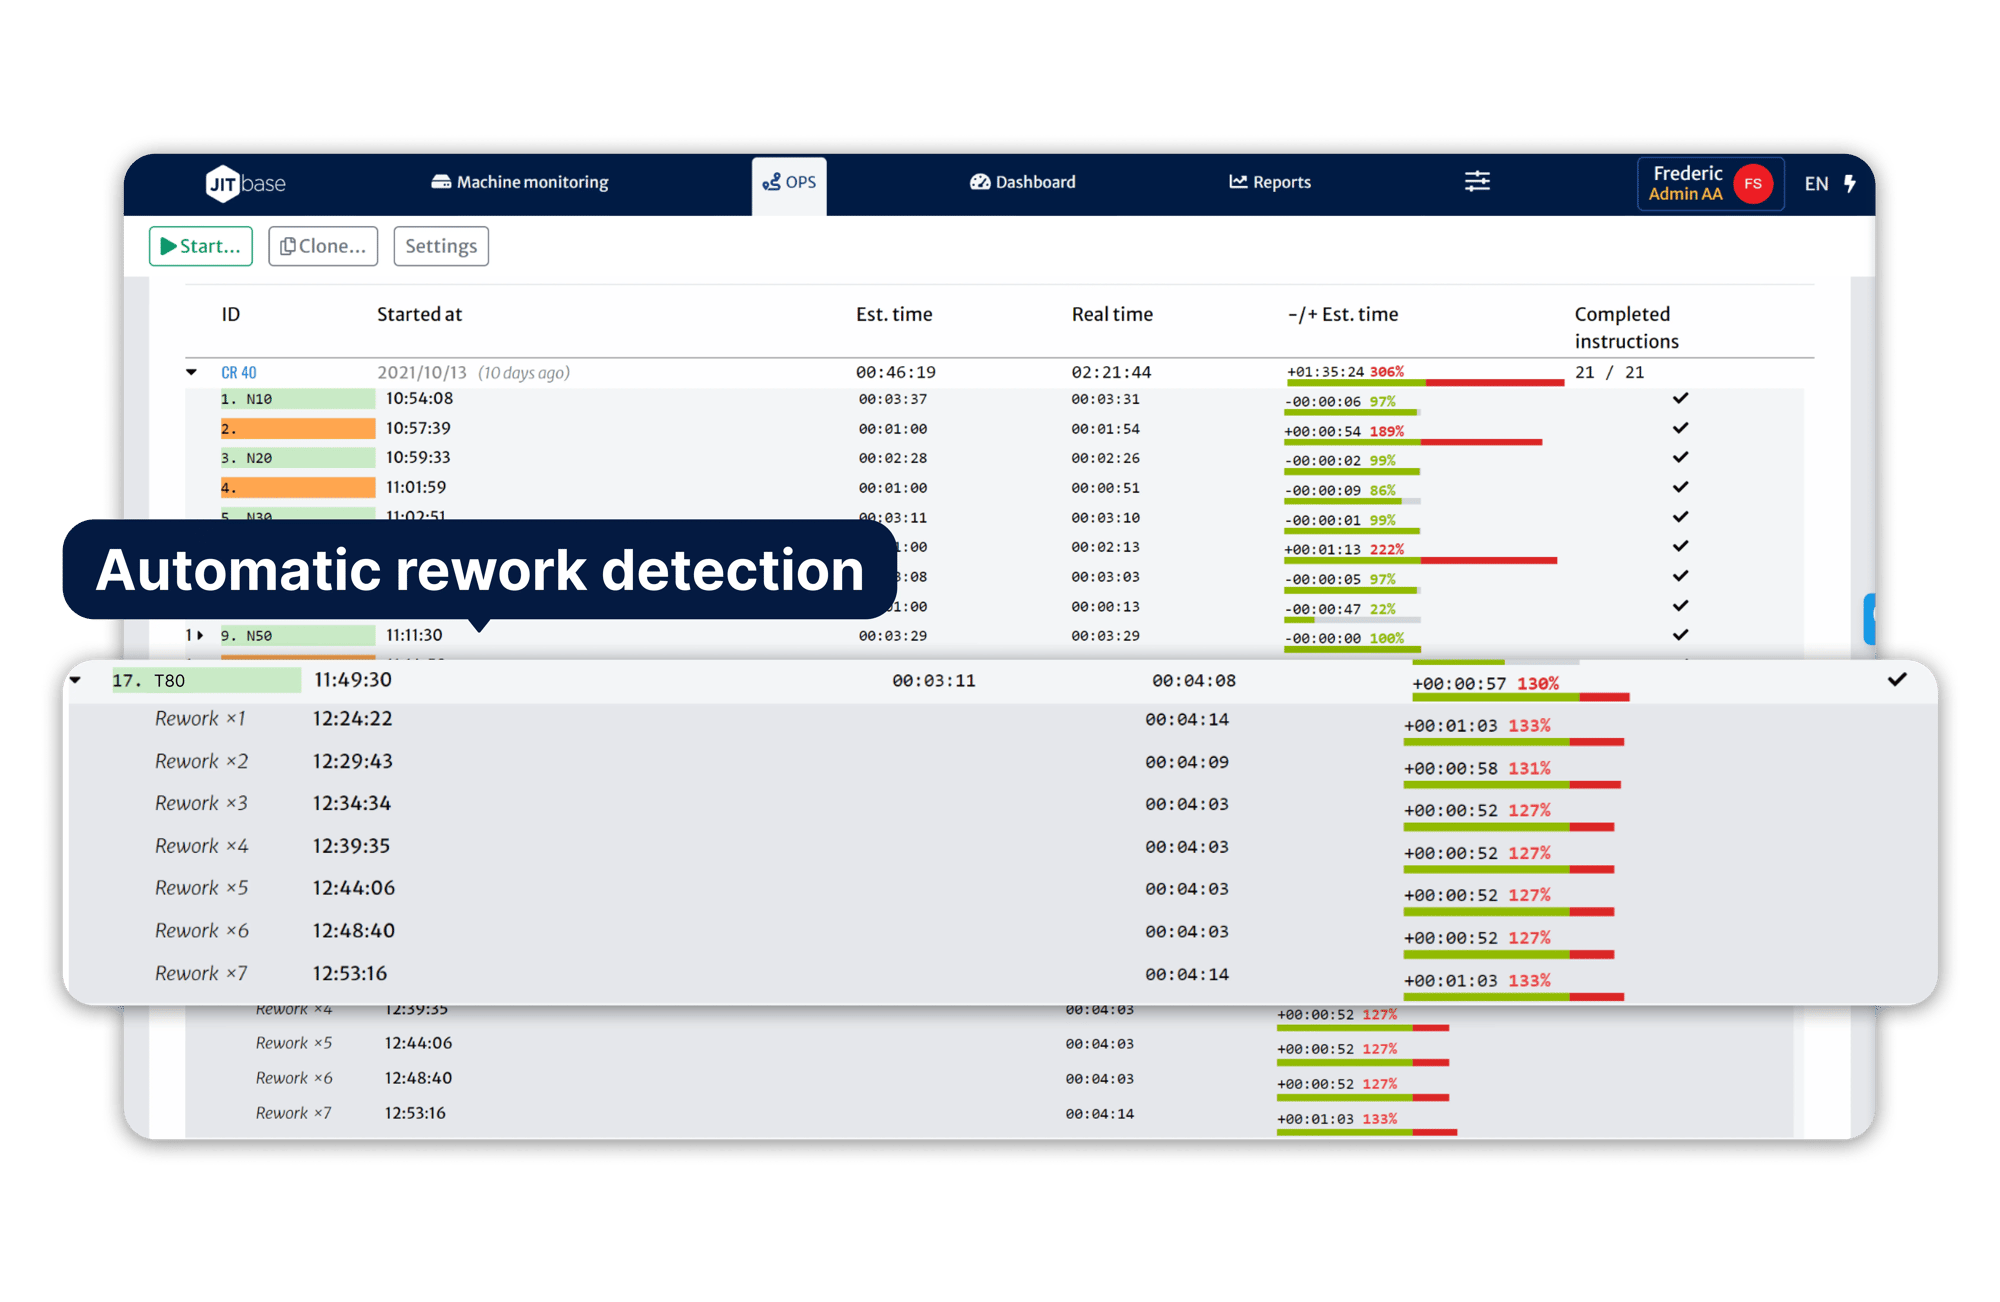Open the OPS tab

click(x=789, y=182)
